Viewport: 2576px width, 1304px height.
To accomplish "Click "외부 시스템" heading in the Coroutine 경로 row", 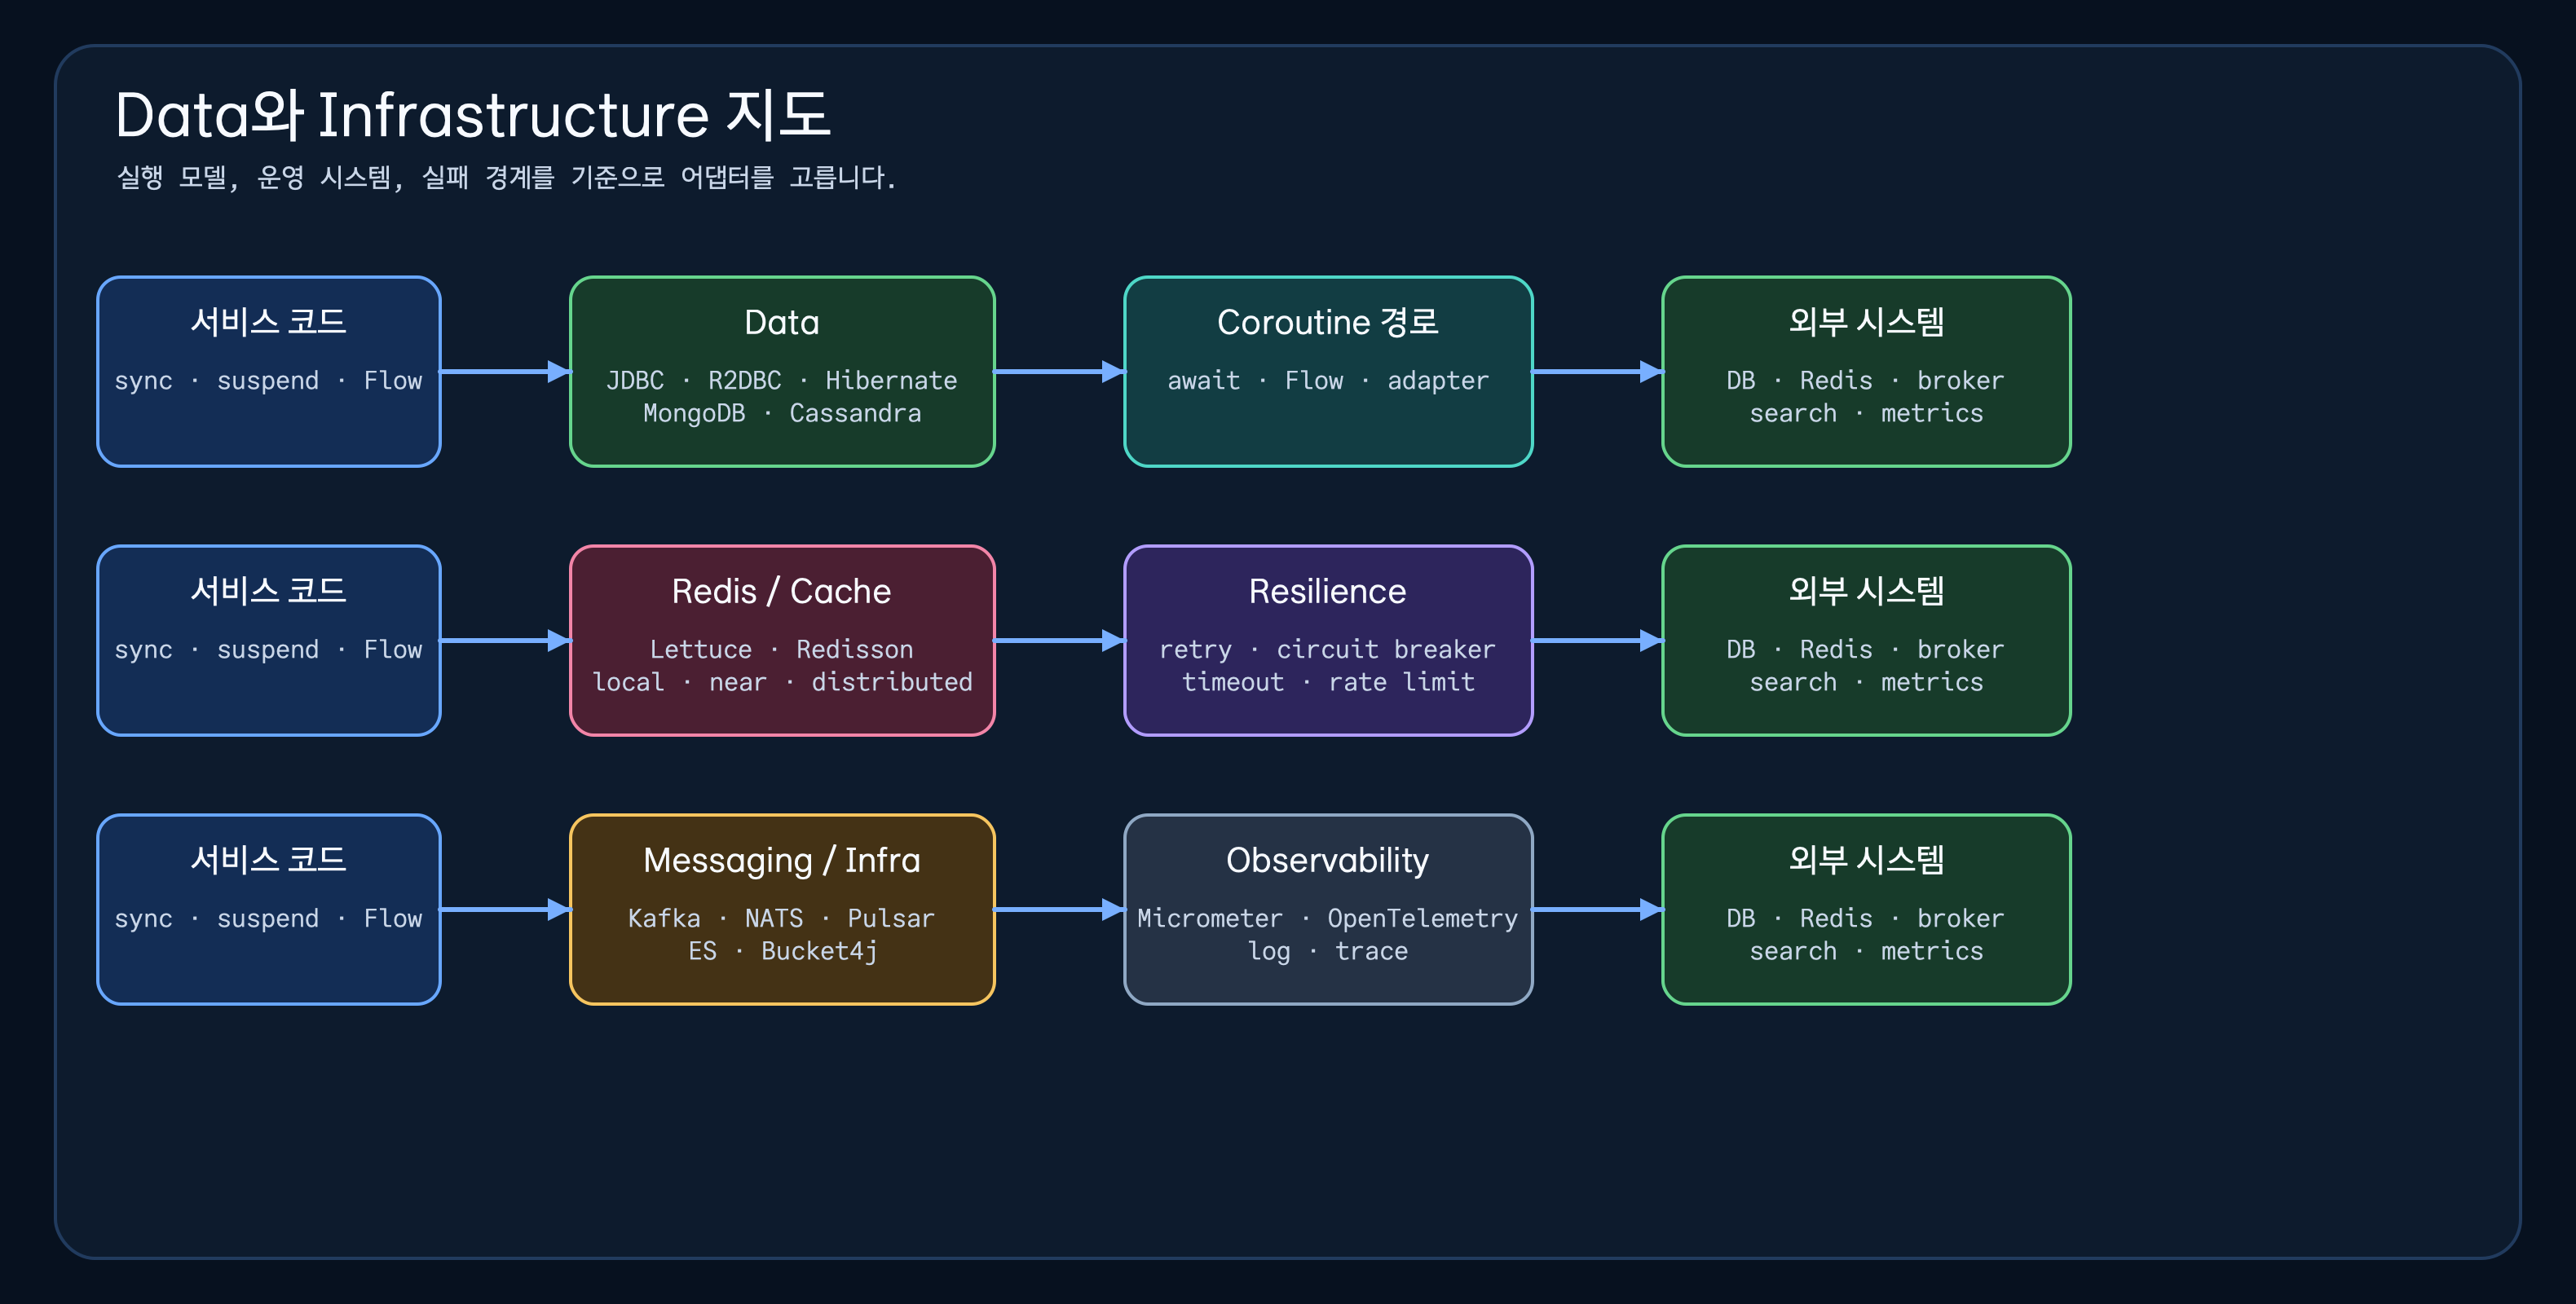I will 1867,322.
